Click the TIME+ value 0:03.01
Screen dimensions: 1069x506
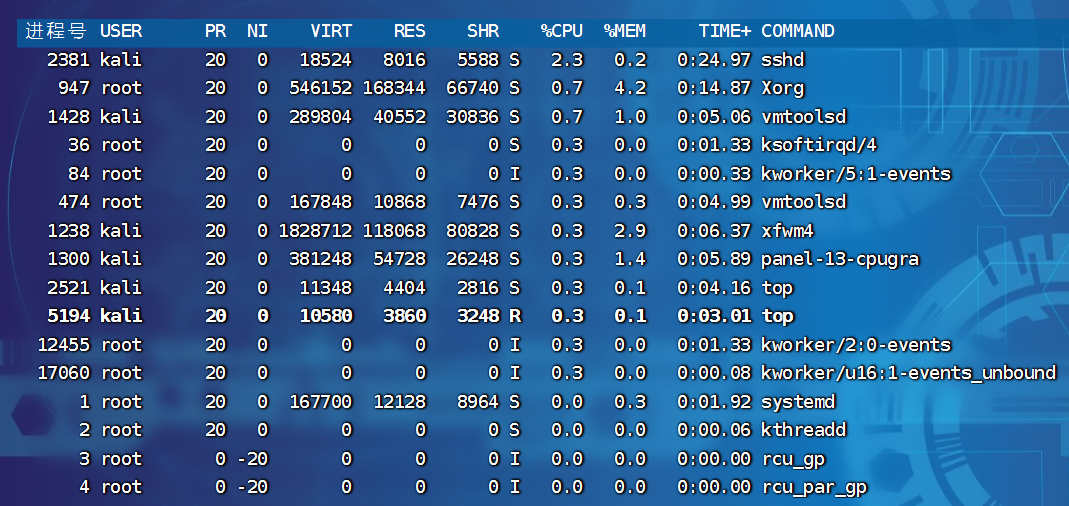(x=714, y=316)
